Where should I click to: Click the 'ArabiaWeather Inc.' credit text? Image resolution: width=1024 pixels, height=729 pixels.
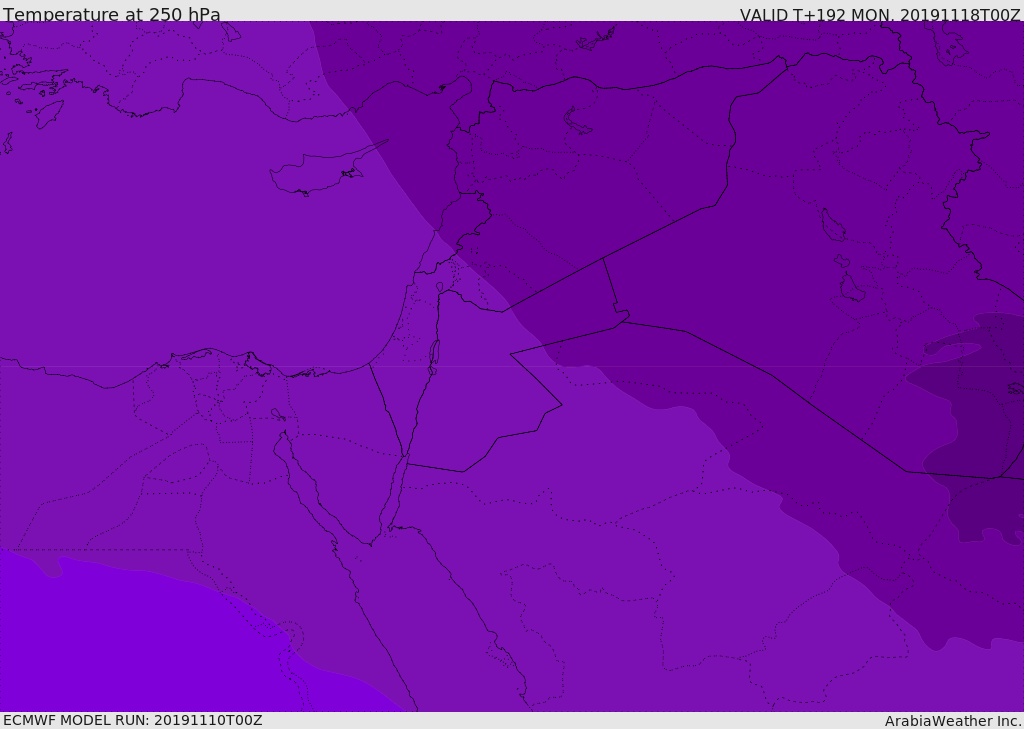coord(952,721)
